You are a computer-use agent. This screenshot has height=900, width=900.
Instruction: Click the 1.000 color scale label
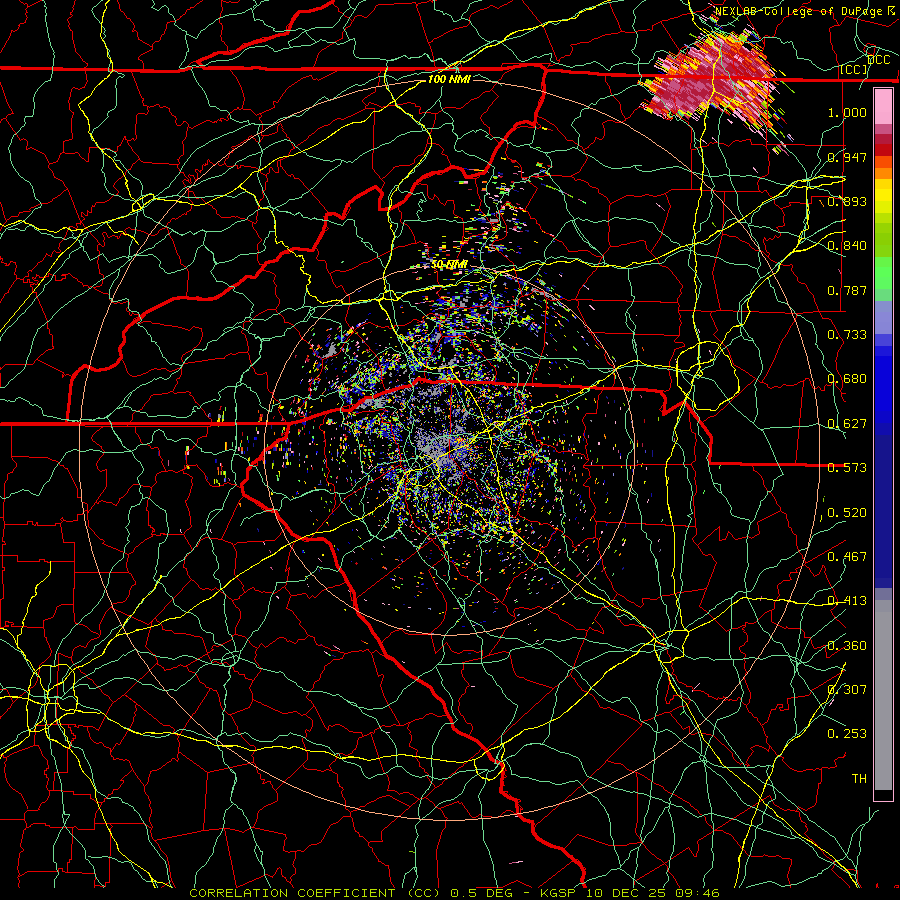[847, 112]
